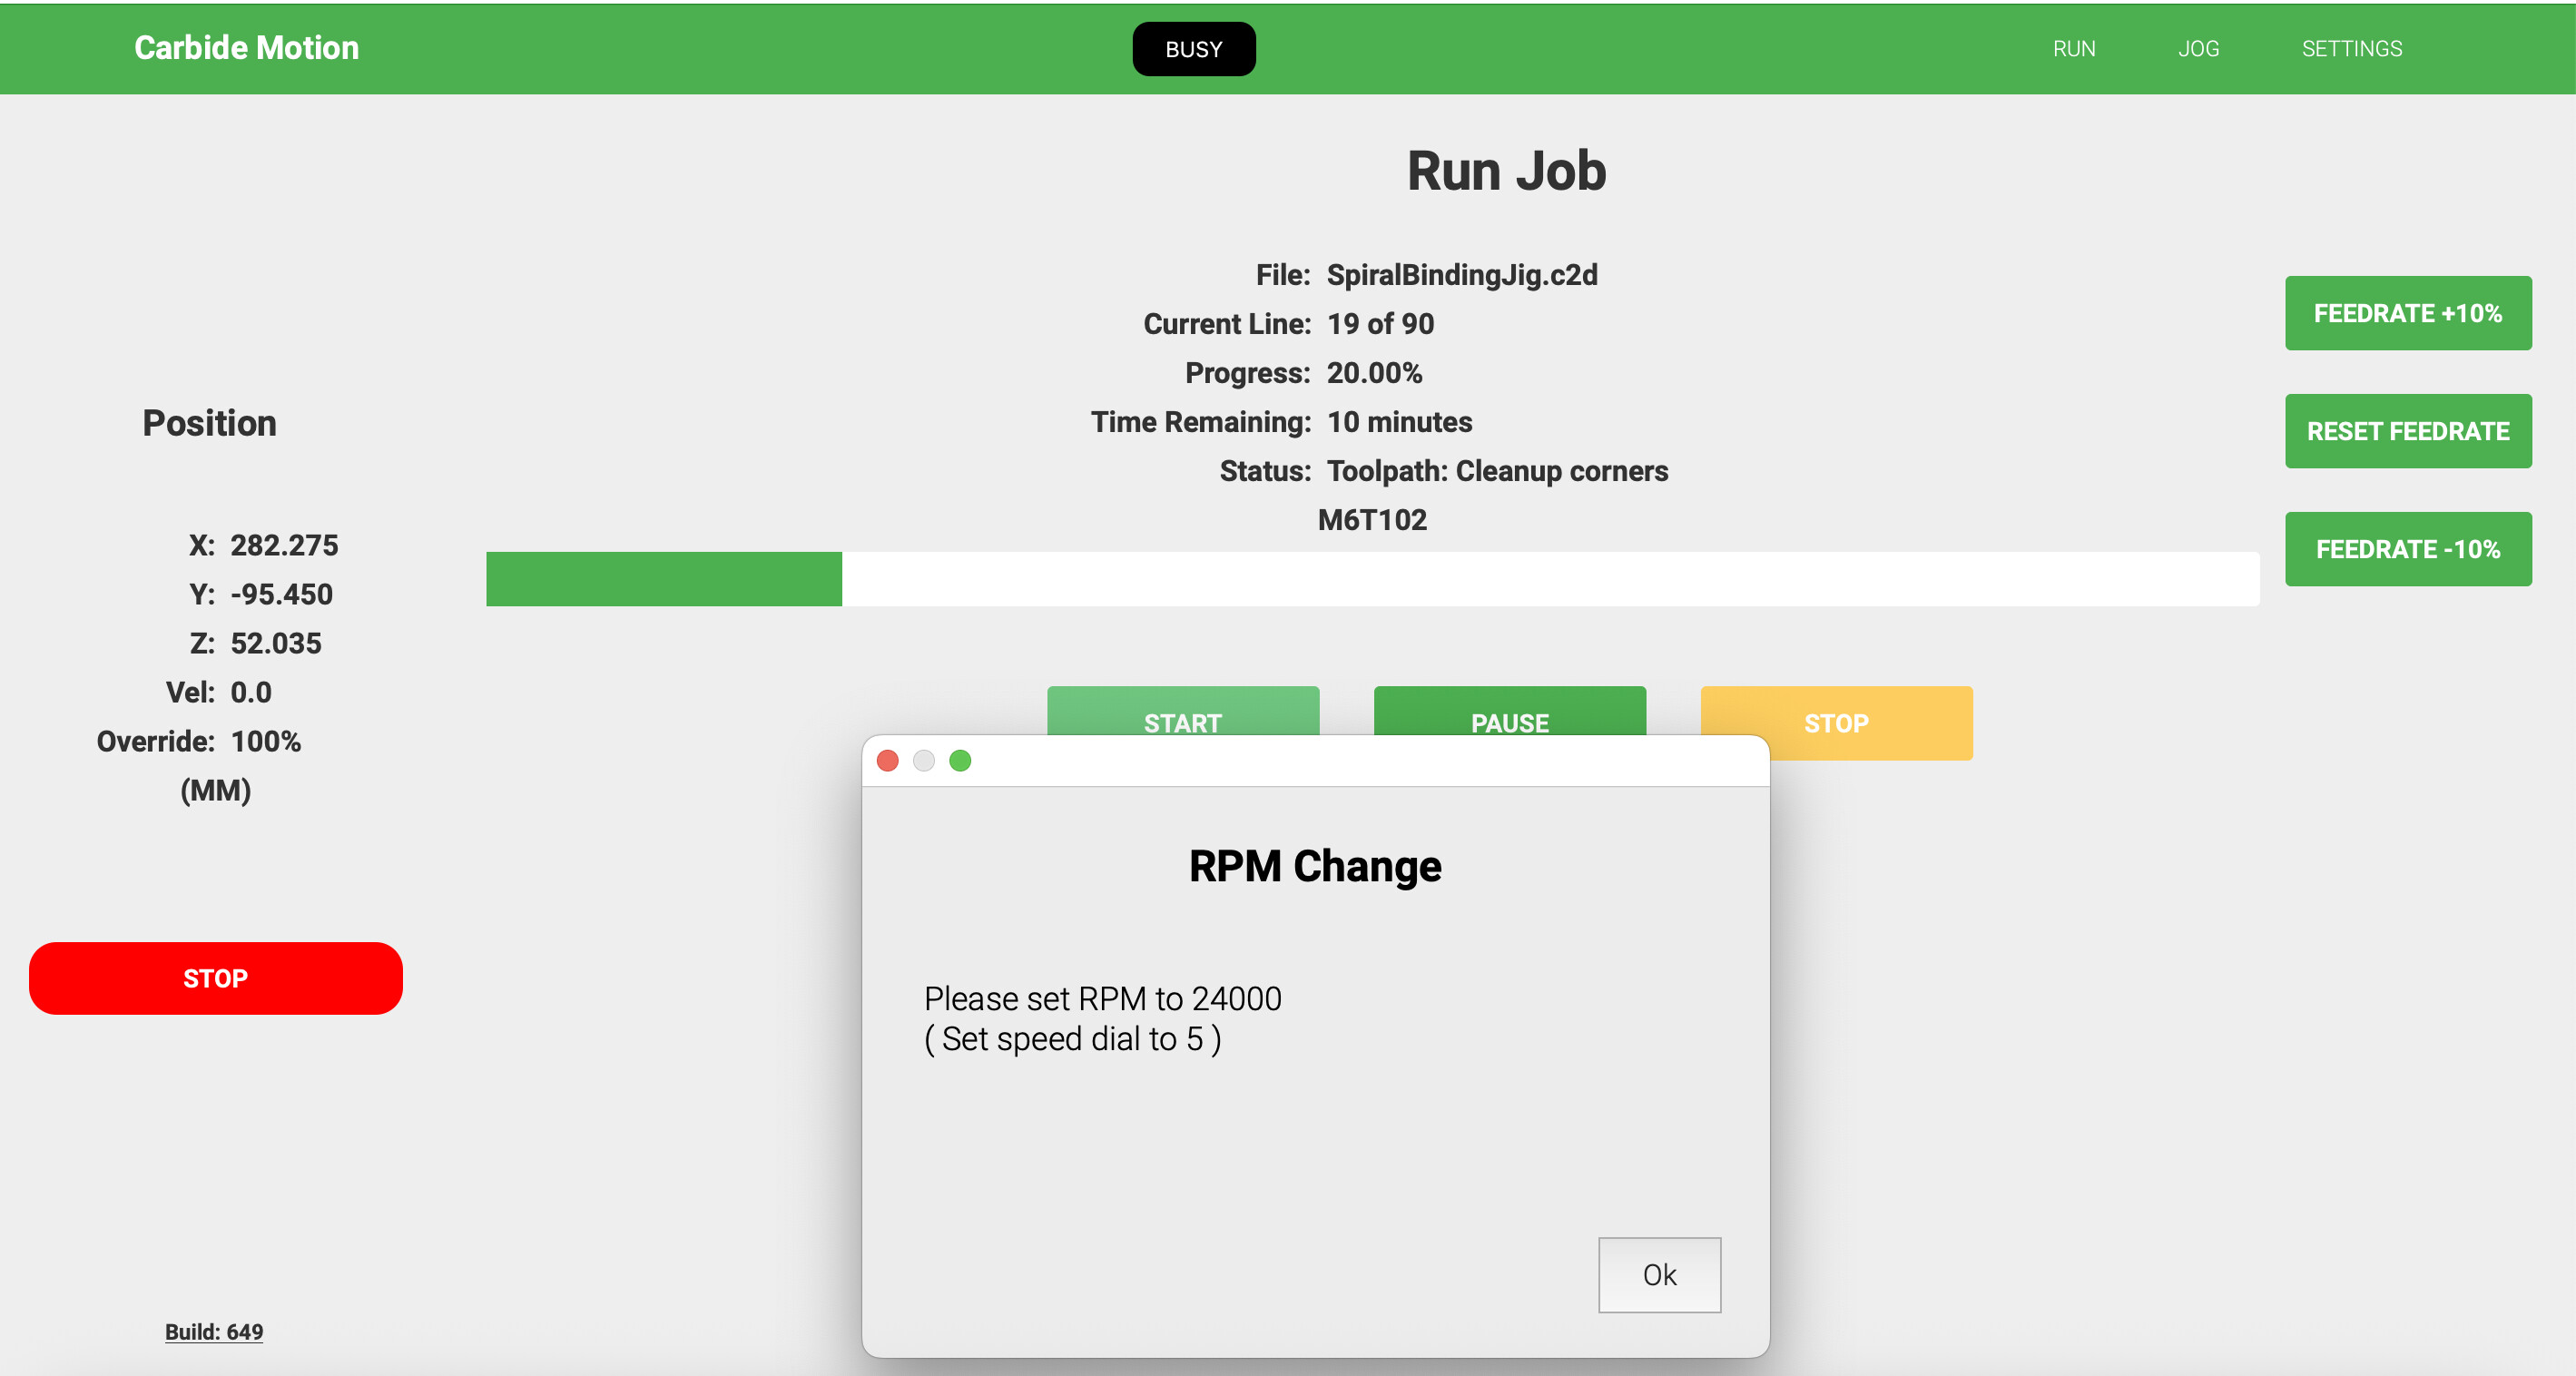Click the RPM Change dialog title
The height and width of the screenshot is (1376, 2576).
tap(1315, 866)
